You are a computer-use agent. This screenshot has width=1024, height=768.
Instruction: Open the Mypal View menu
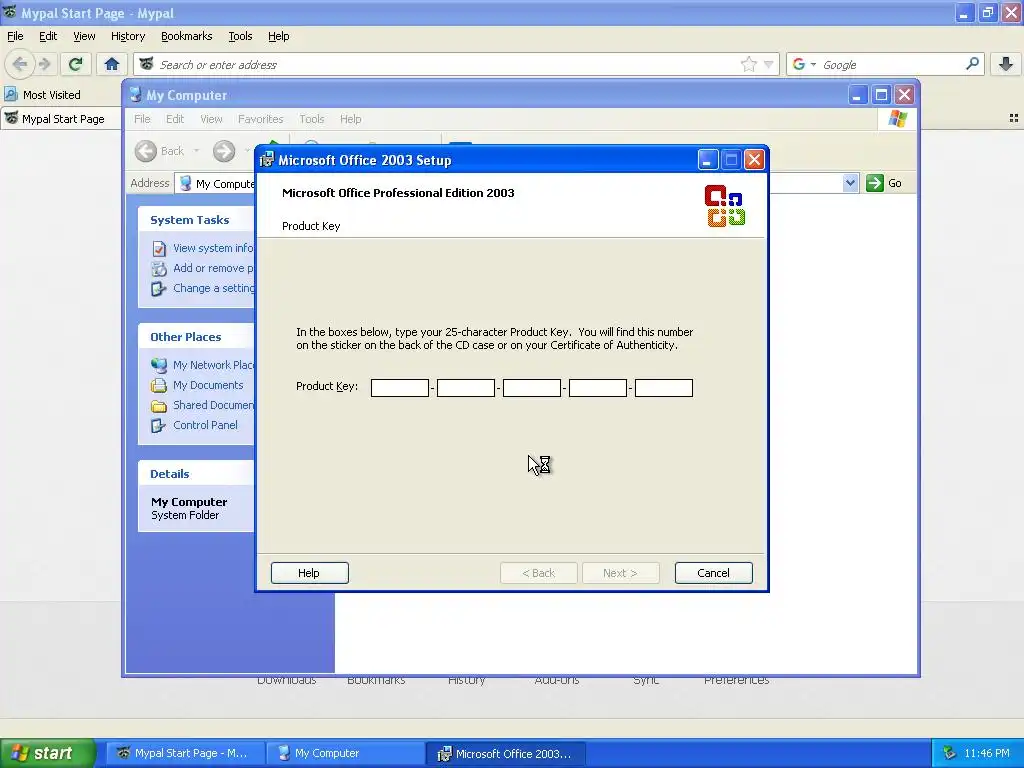click(x=84, y=36)
